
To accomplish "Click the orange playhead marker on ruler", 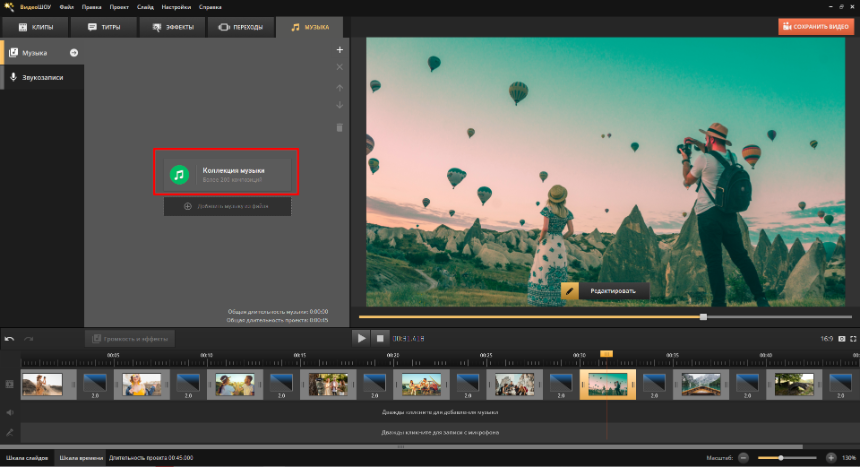I will (x=606, y=354).
